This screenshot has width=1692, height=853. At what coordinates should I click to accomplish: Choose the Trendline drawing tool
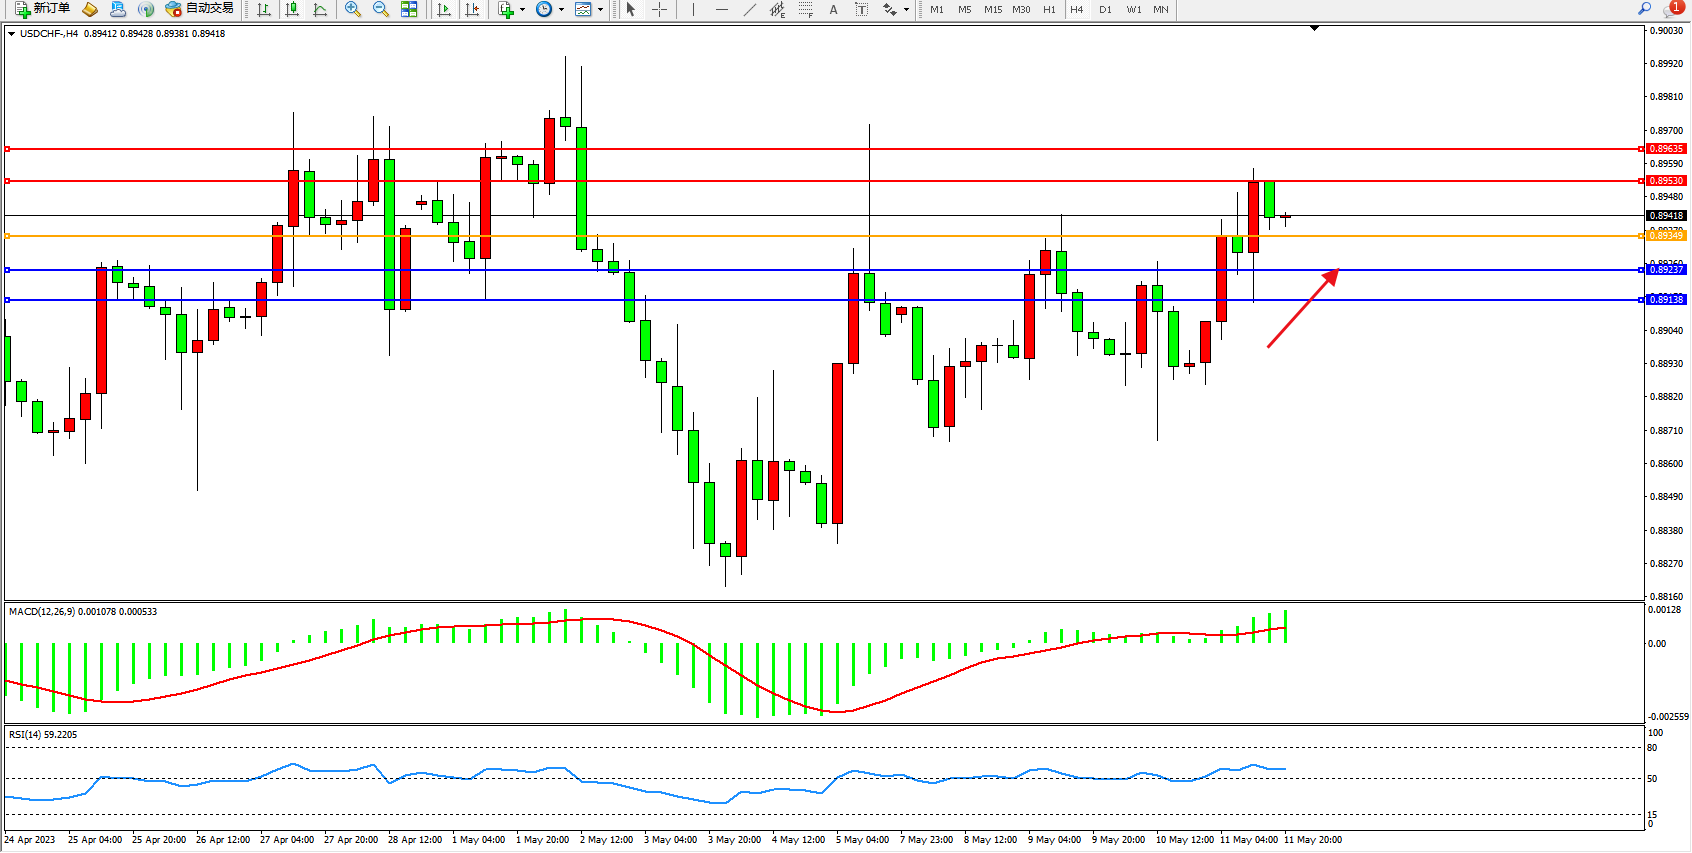coord(750,9)
